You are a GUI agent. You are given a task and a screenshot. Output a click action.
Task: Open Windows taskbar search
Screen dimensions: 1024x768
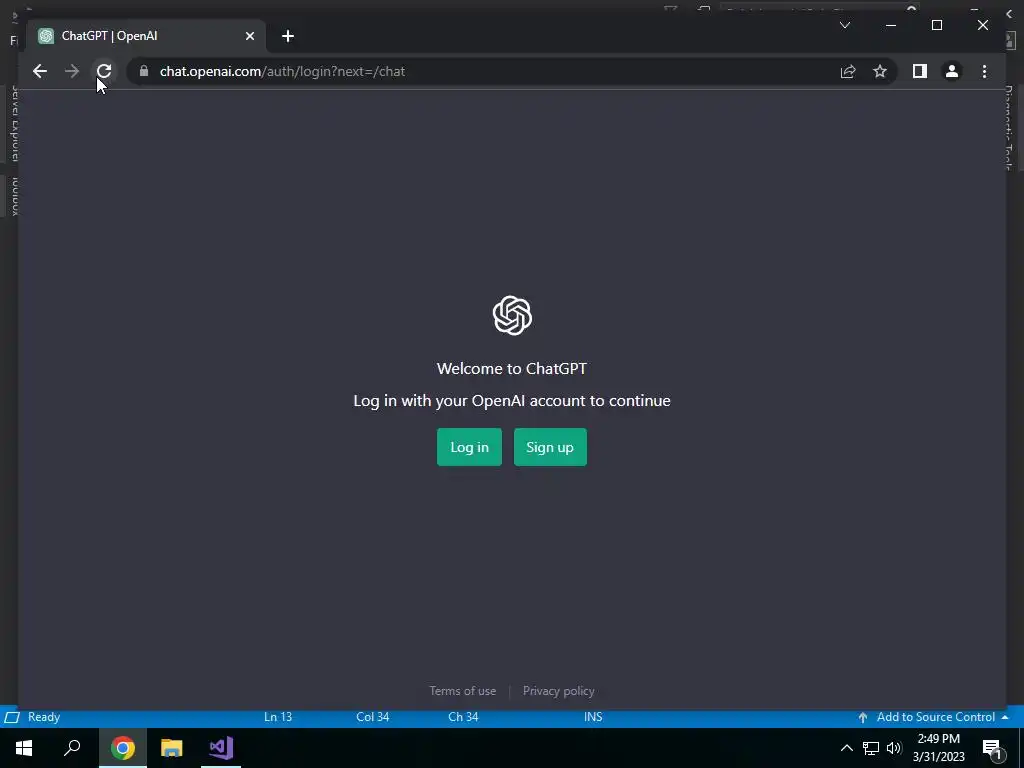pos(72,748)
